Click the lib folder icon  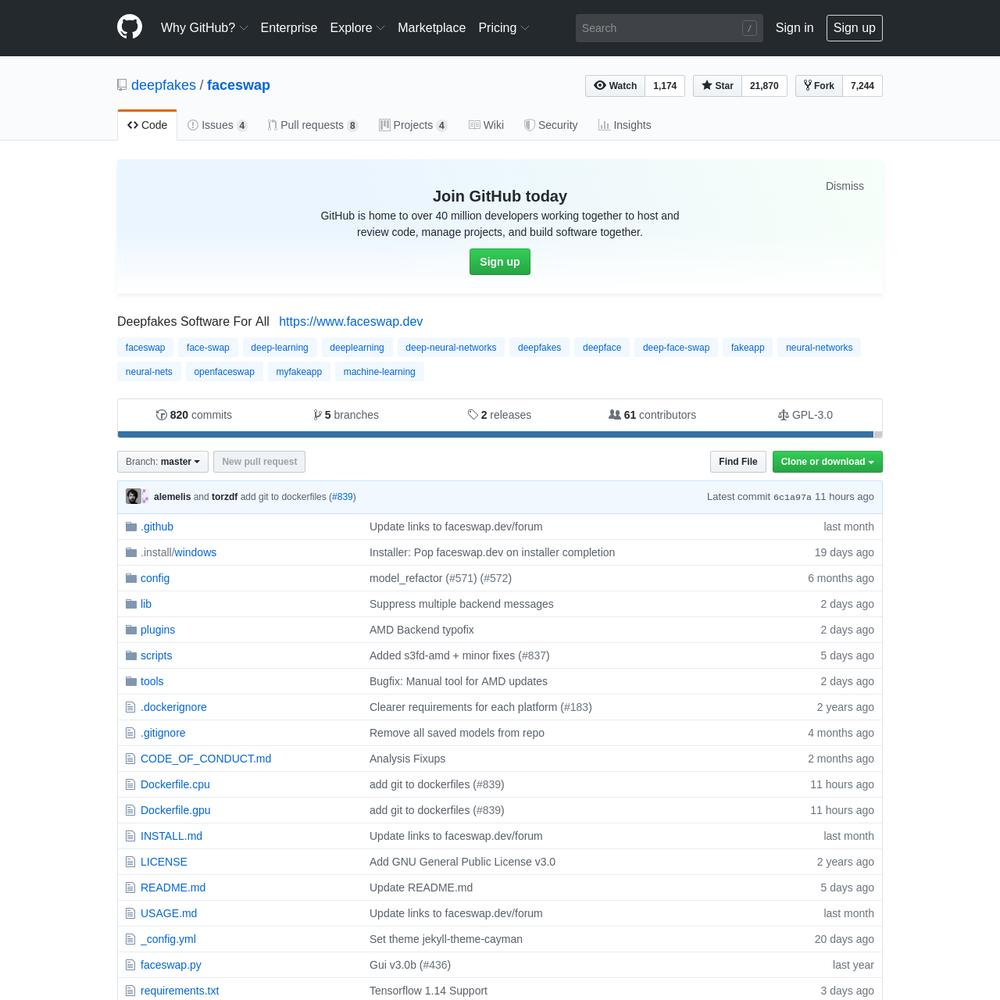point(131,603)
